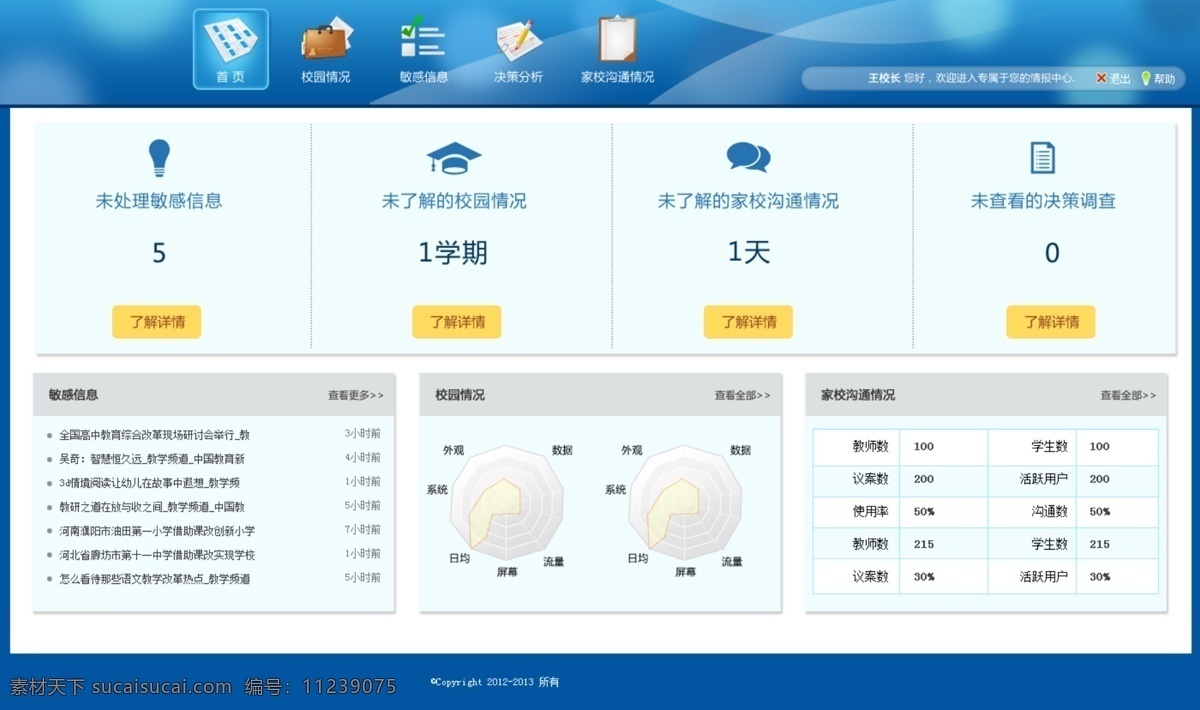Click the 王校长 username text
This screenshot has width=1200, height=710.
[x=884, y=78]
